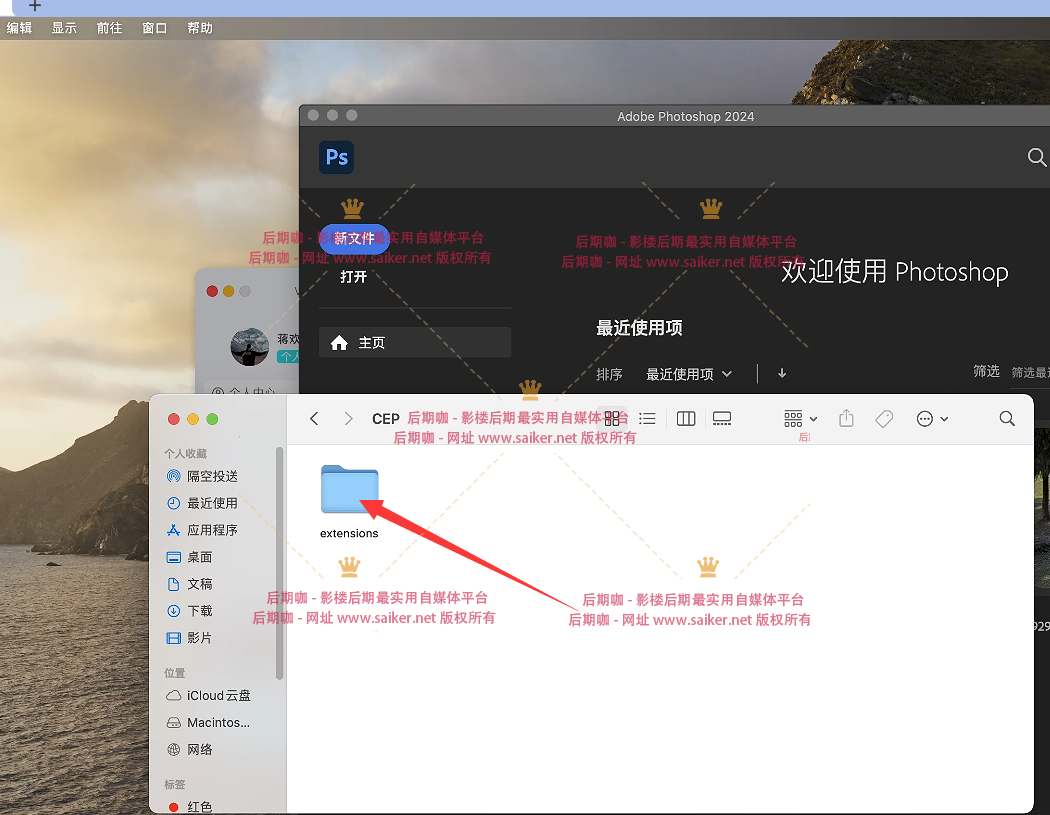This screenshot has height=815, width=1050.
Task: Open the 最近使用项 sort dropdown
Action: tap(689, 374)
